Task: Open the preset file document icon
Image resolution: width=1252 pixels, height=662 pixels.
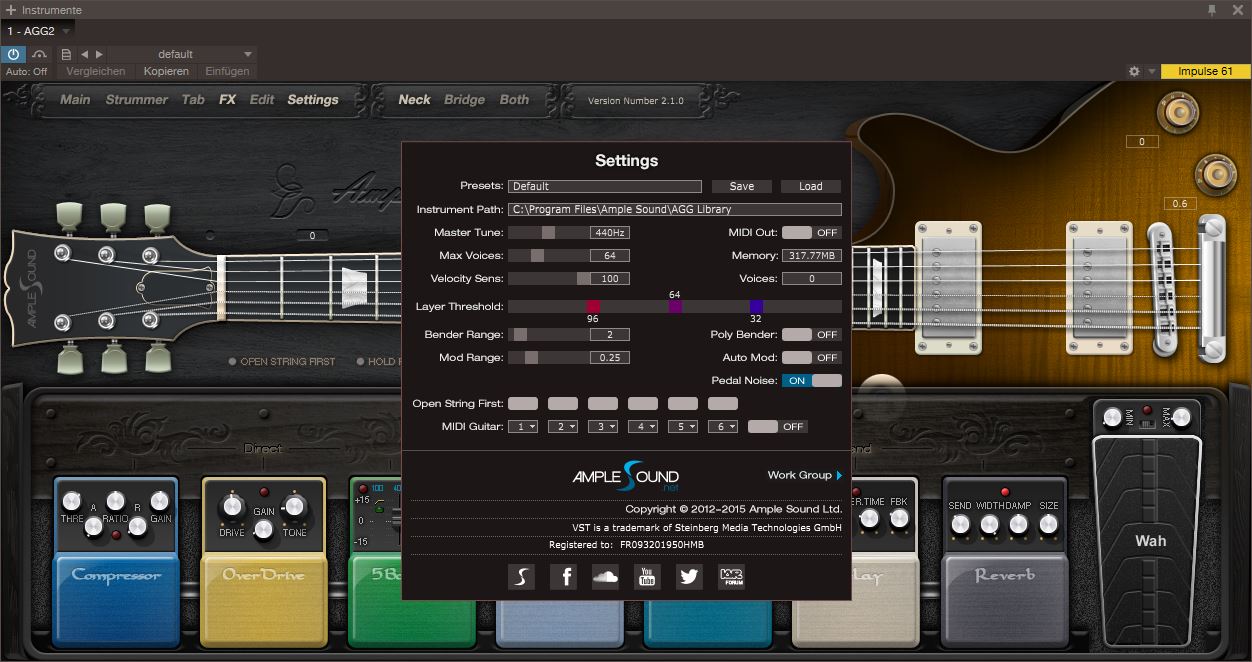Action: tap(66, 54)
